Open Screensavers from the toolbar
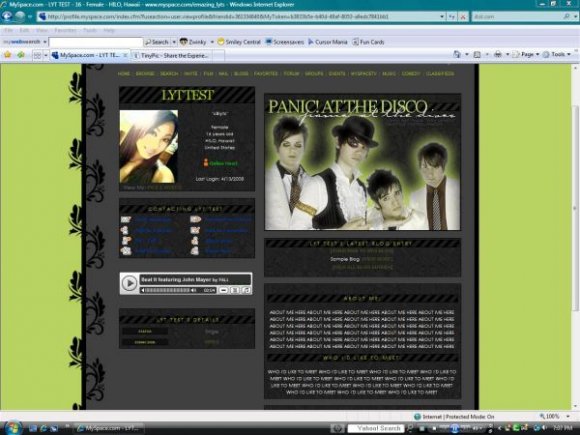Image resolution: width=580 pixels, height=435 pixels. [285, 42]
